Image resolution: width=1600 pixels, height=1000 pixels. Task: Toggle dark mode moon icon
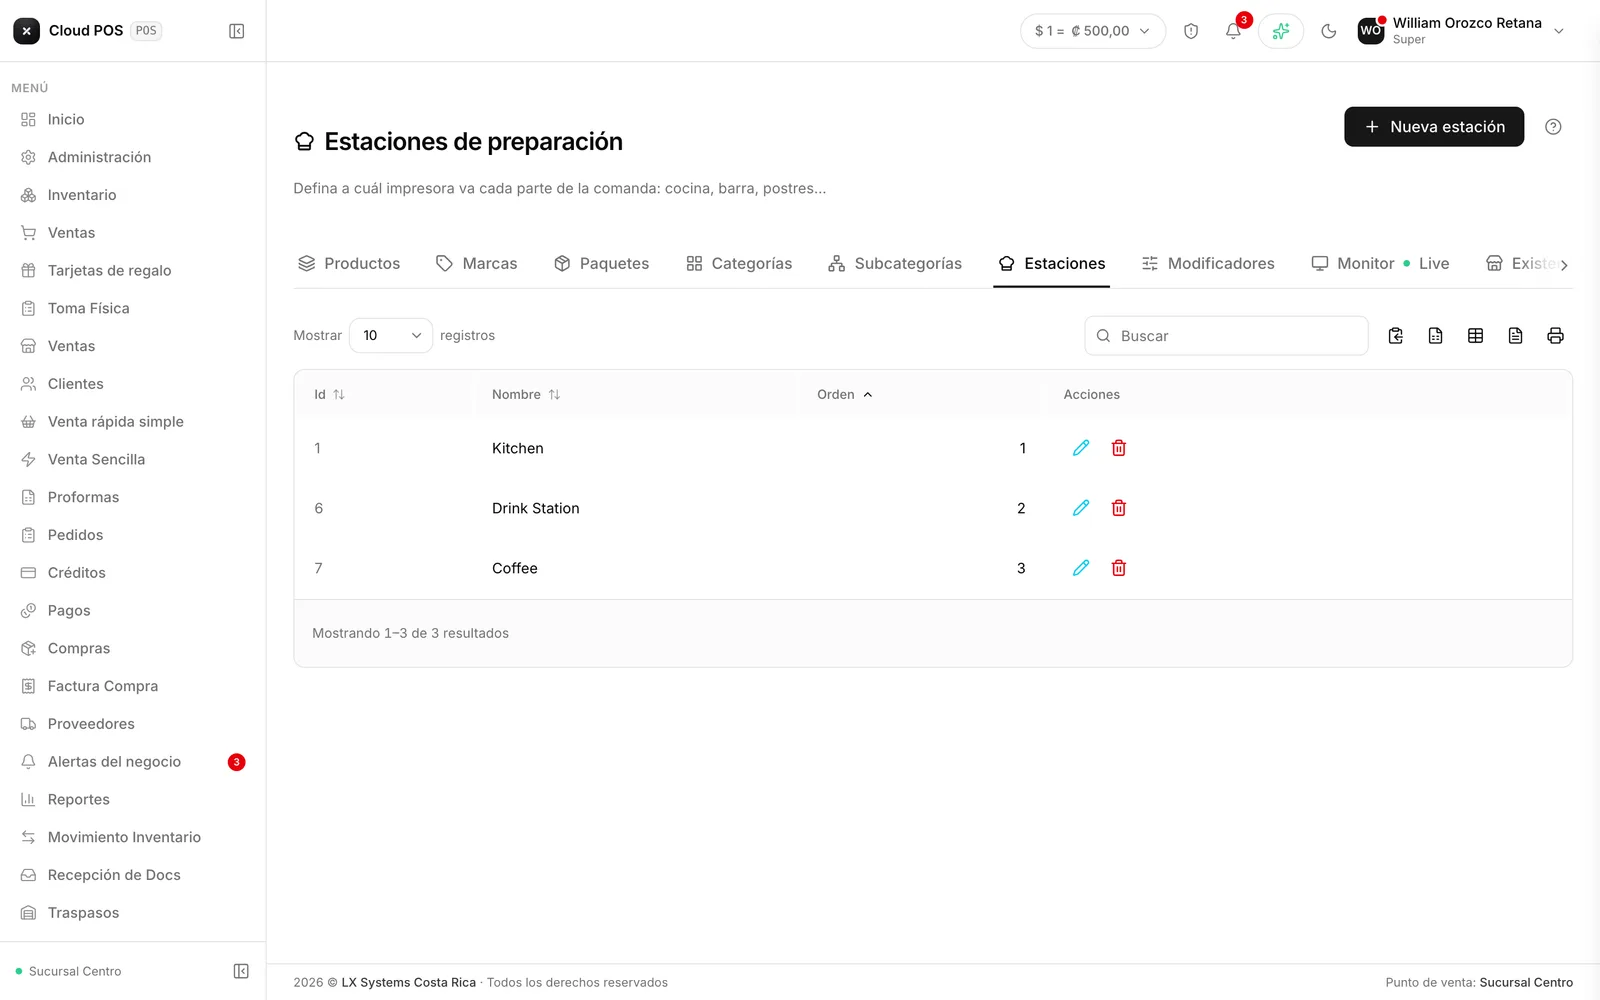click(x=1329, y=31)
